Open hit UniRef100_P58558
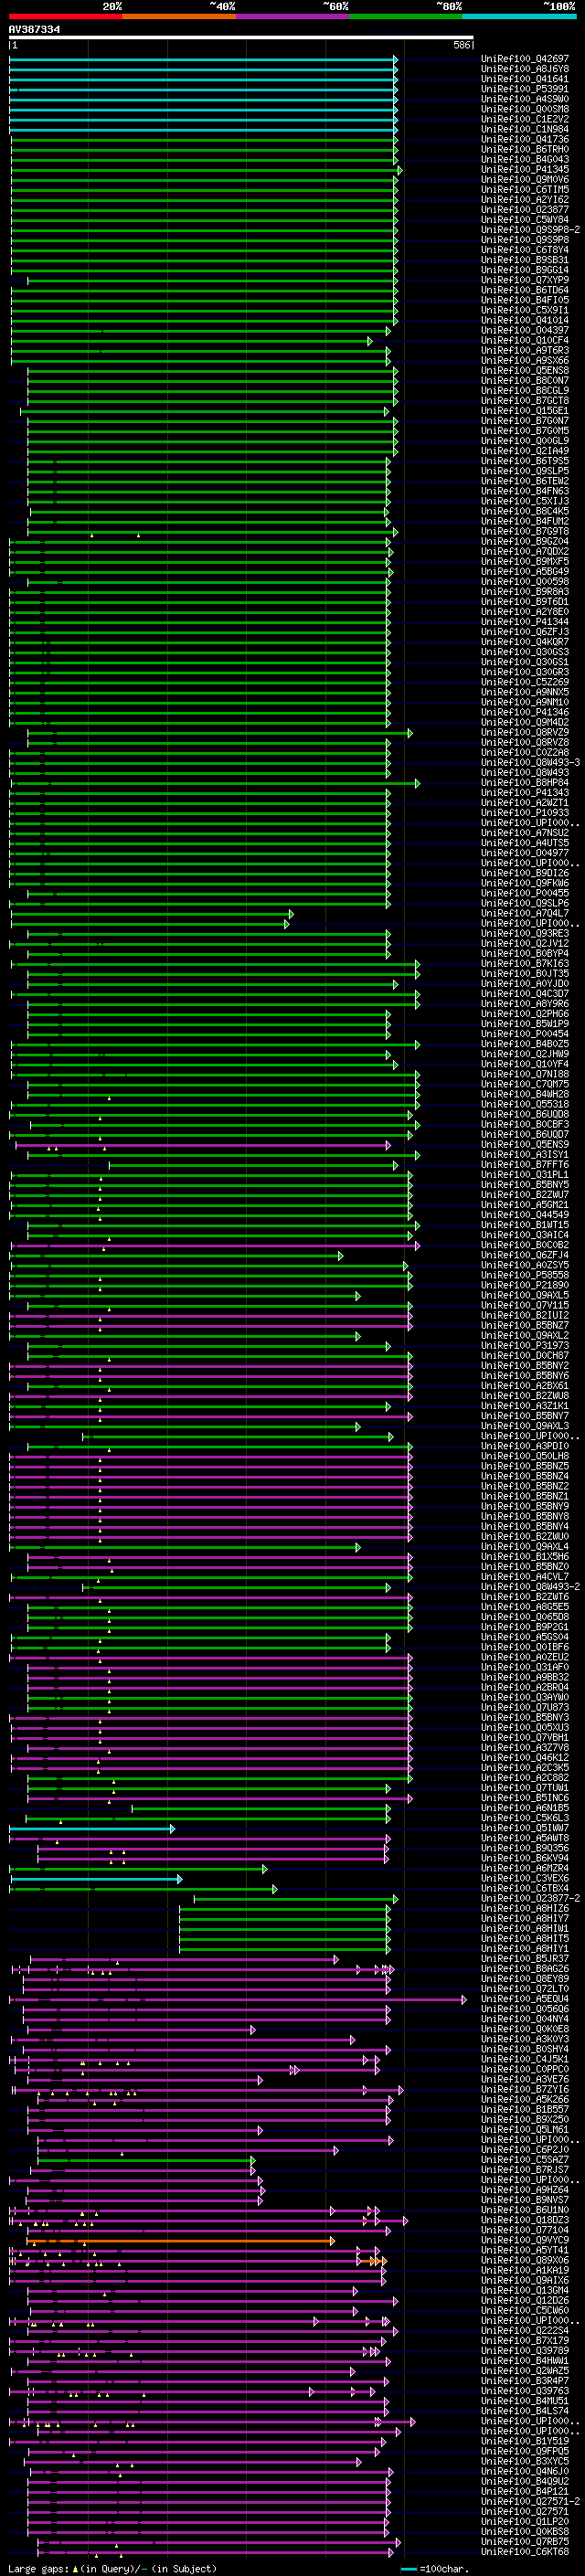This screenshot has width=585, height=2576. pyautogui.click(x=525, y=1275)
